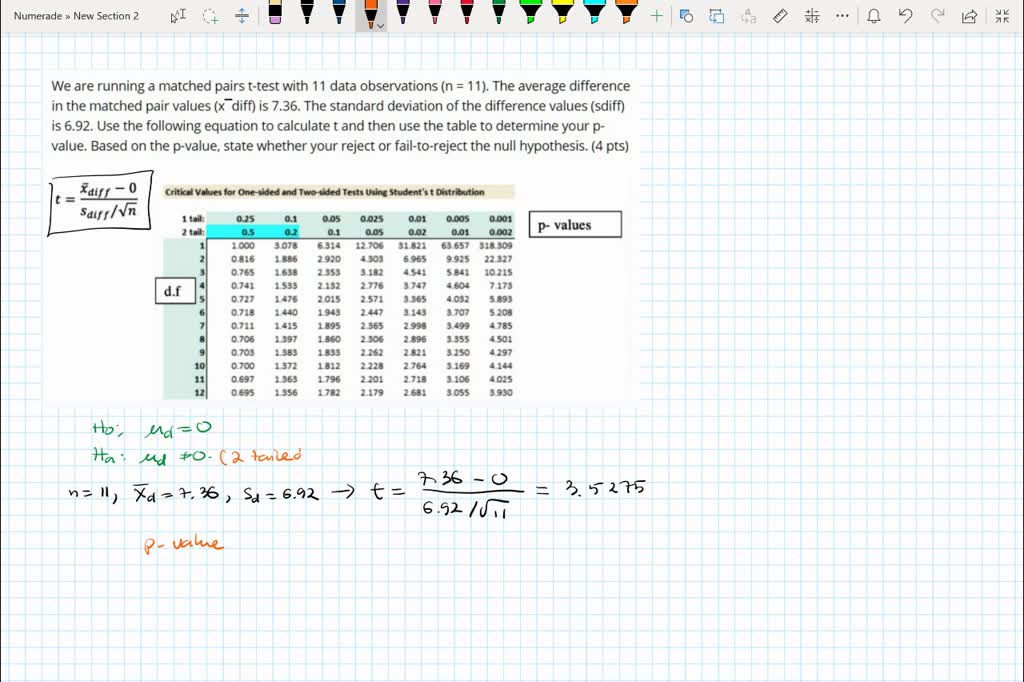Image resolution: width=1024 pixels, height=682 pixels.
Task: Pick the green highlighter swatch
Action: point(529,15)
